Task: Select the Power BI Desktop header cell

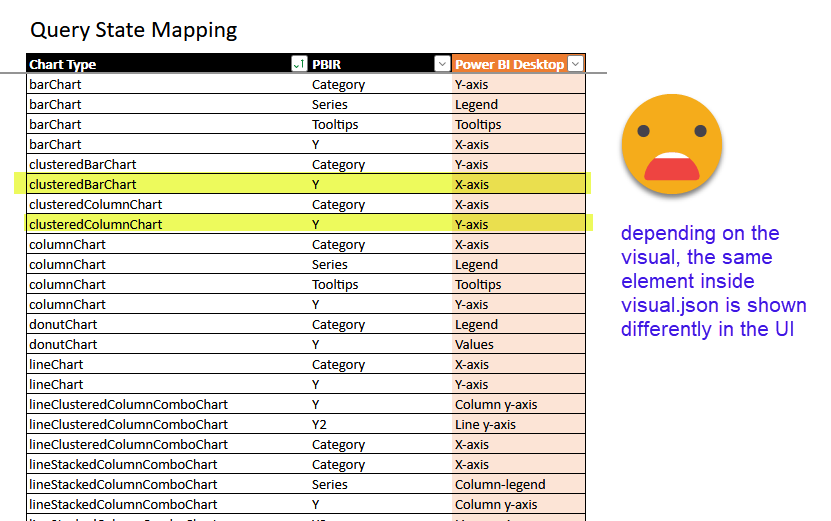Action: [x=509, y=64]
